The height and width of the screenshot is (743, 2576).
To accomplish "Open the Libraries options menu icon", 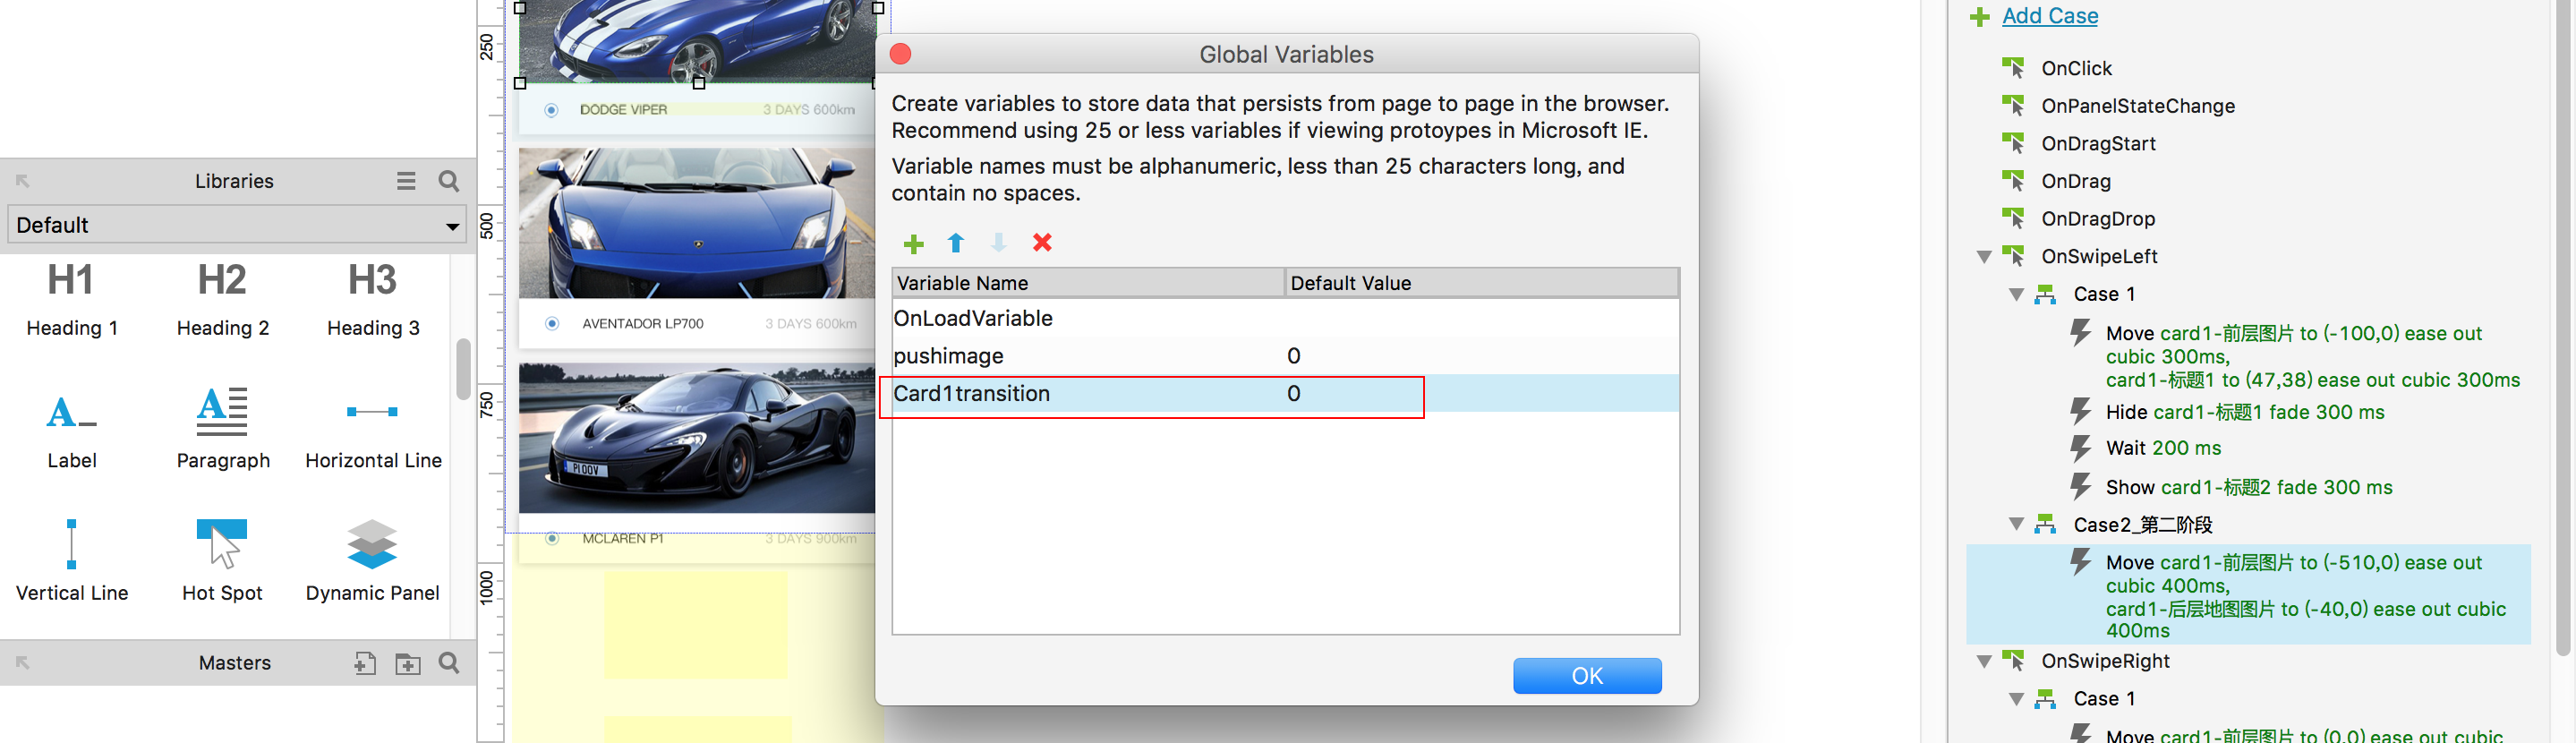I will 406,181.
